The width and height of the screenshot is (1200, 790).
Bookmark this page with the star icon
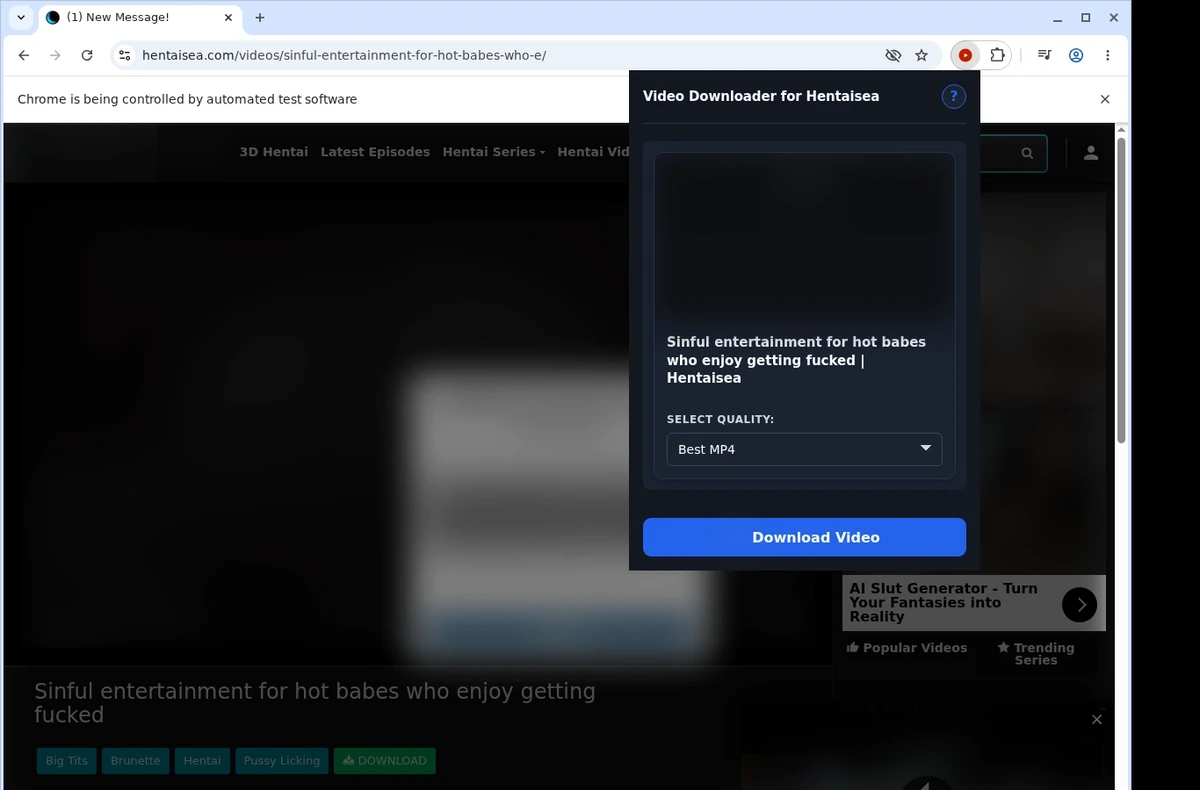(922, 56)
